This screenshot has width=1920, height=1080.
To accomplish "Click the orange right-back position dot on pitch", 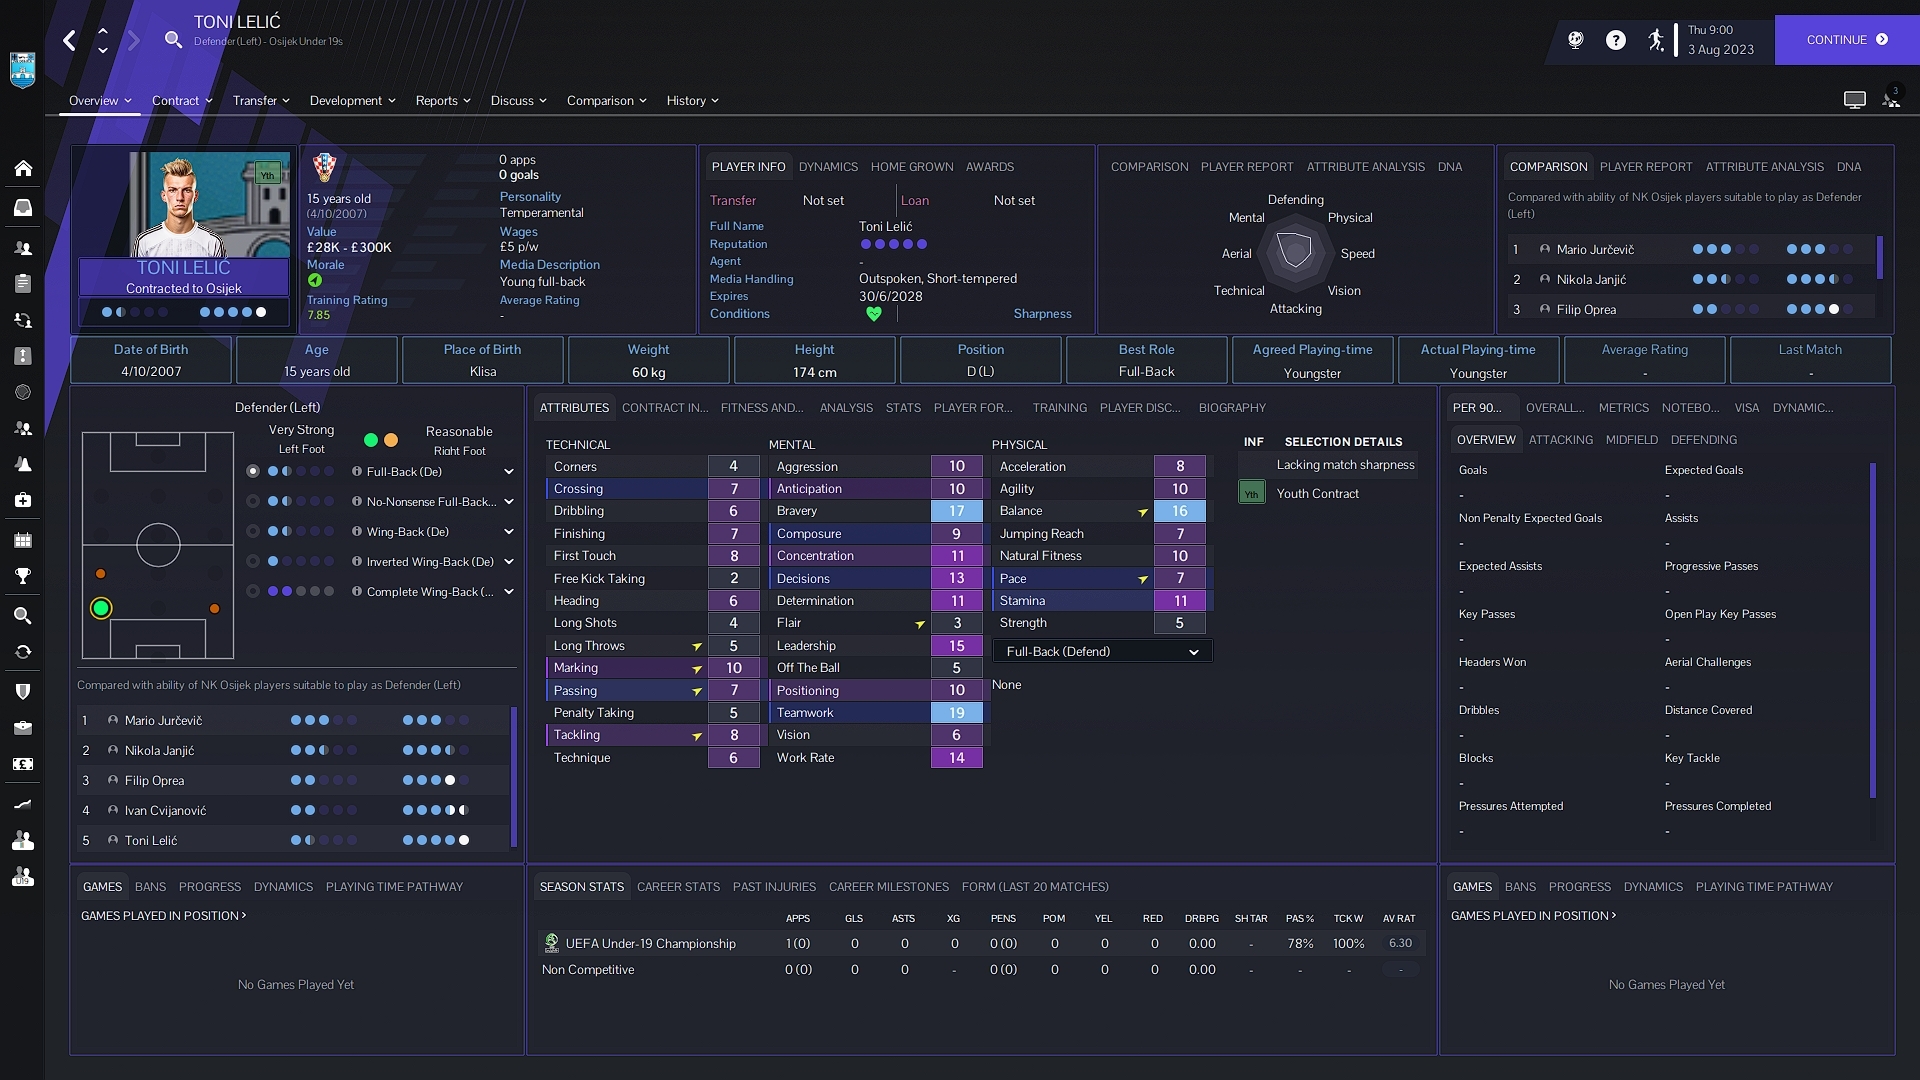I will 214,608.
